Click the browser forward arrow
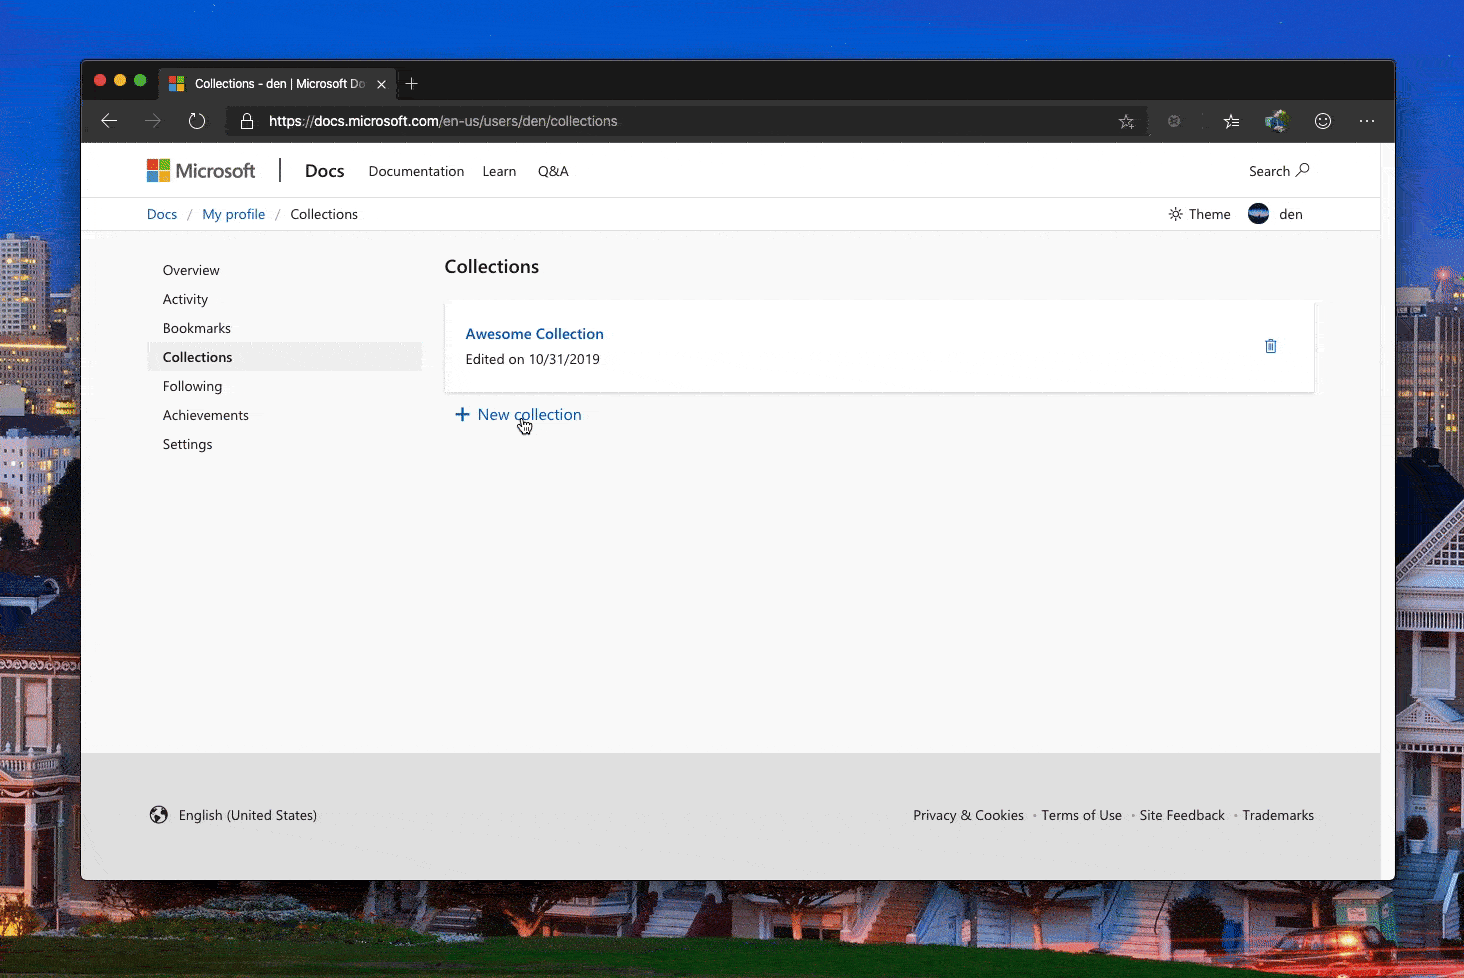Viewport: 1464px width, 978px height. (x=153, y=121)
